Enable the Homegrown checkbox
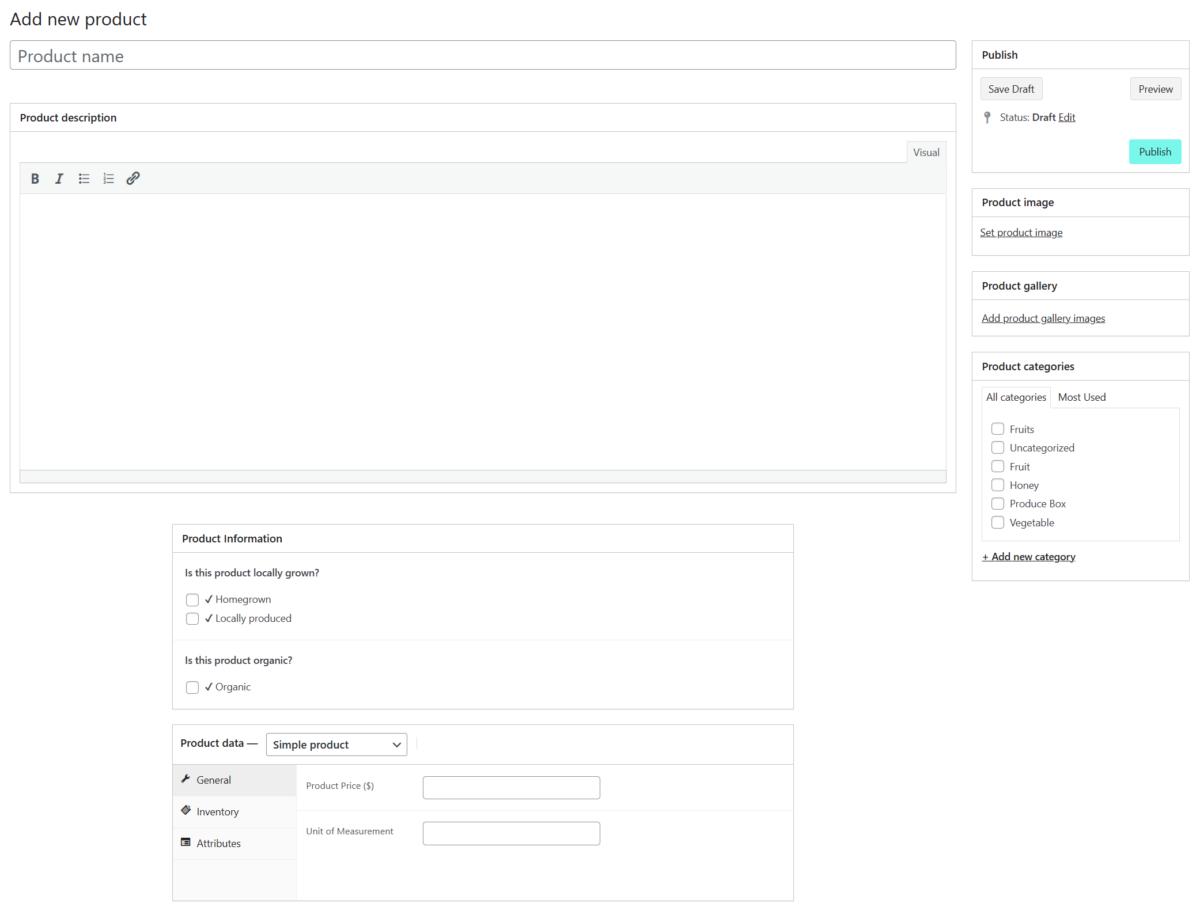Screen dimensions: 1200x919 point(192,599)
